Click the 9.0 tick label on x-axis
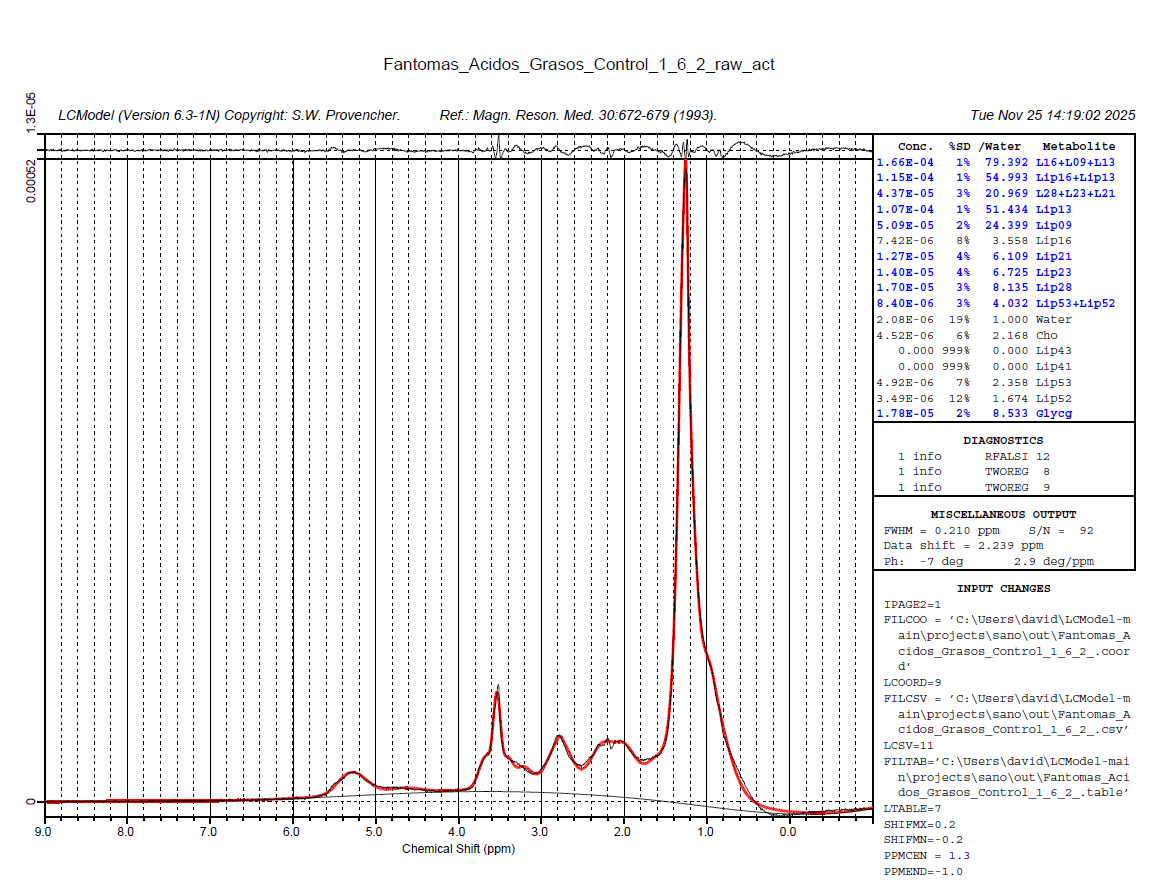The width and height of the screenshot is (1175, 892). point(43,831)
